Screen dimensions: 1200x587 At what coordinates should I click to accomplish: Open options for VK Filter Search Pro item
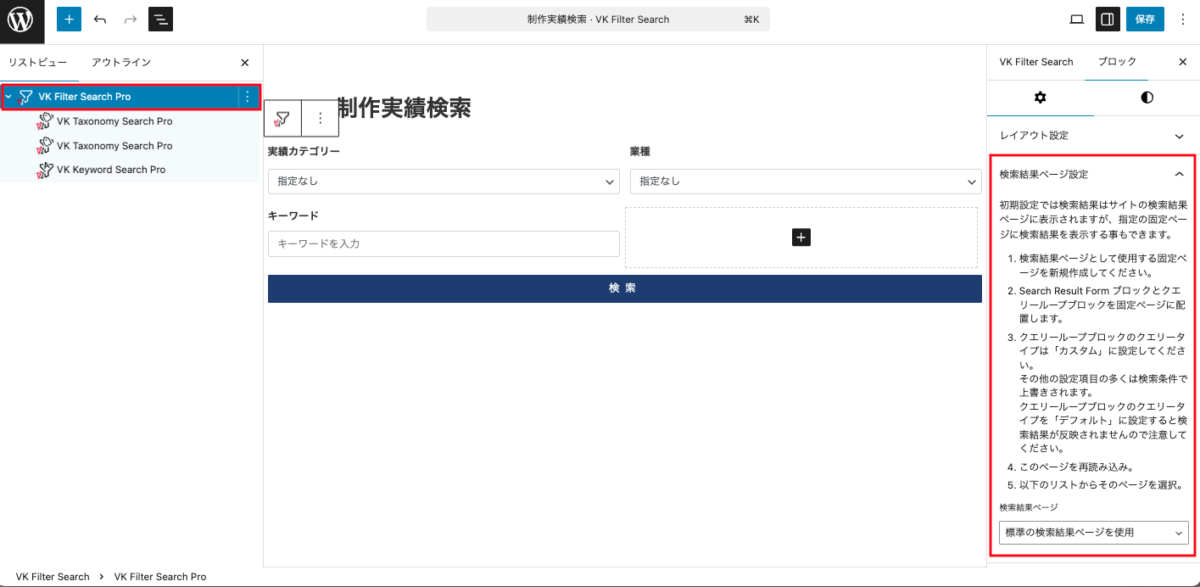(248, 97)
